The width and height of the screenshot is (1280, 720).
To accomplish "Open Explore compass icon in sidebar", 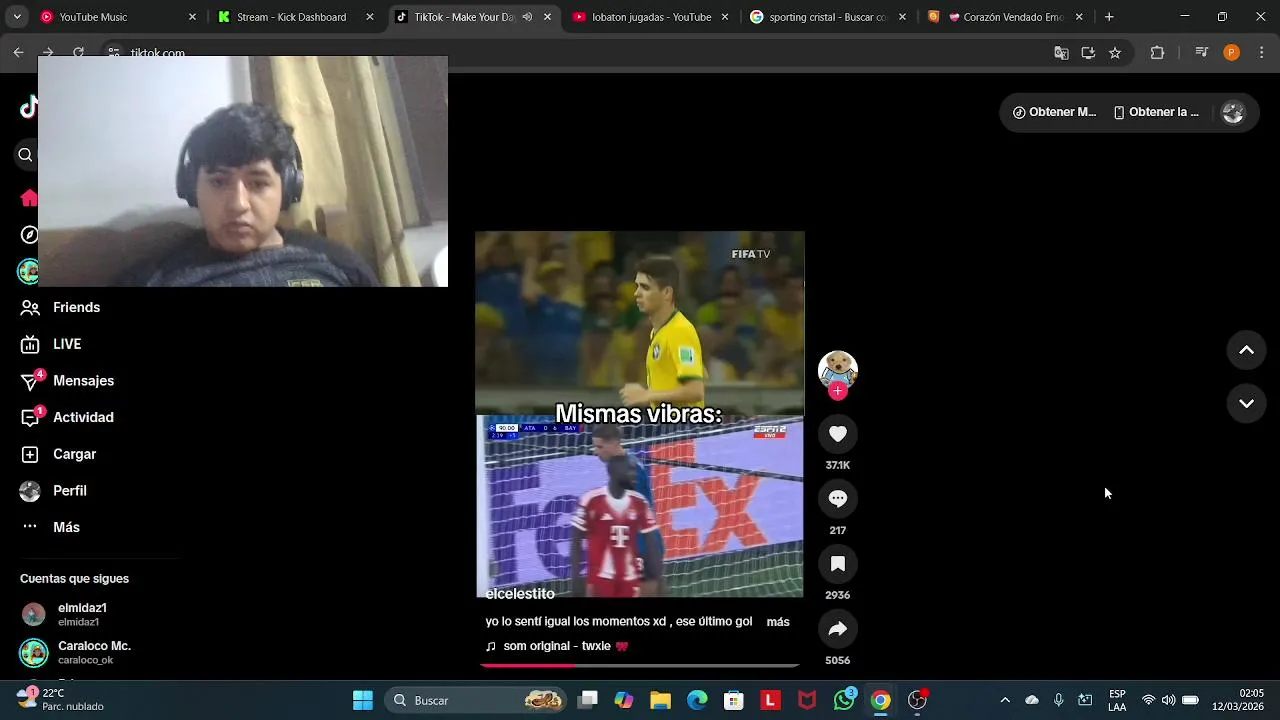I will (29, 235).
